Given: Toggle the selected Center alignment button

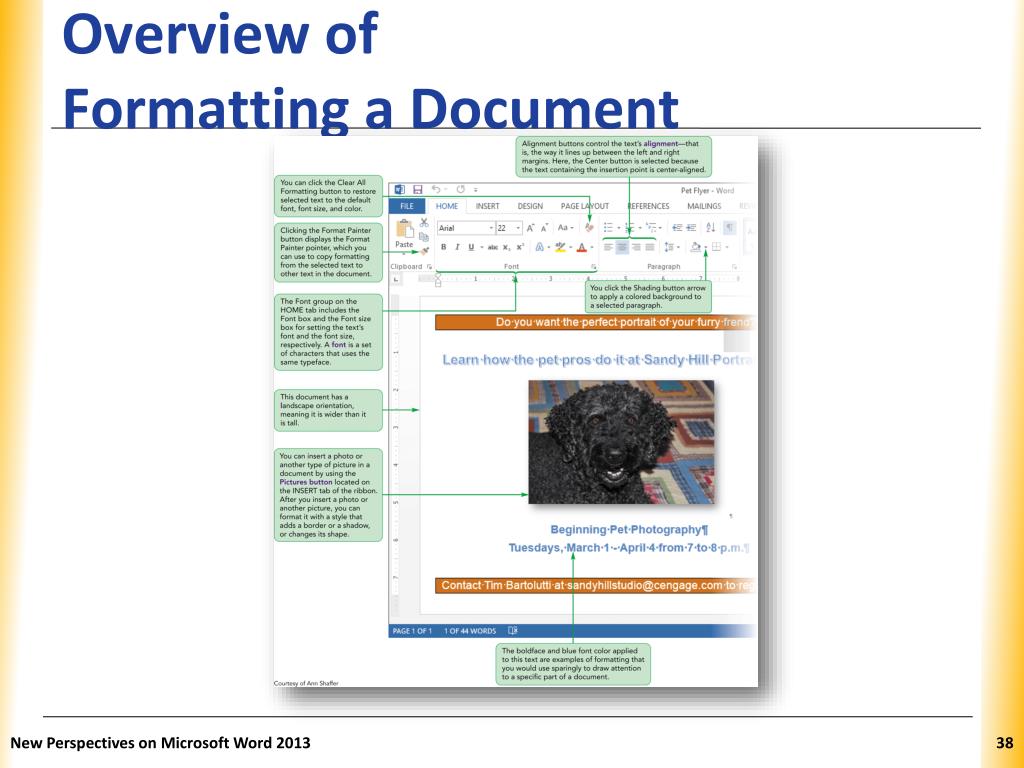Looking at the screenshot, I should coord(622,247).
